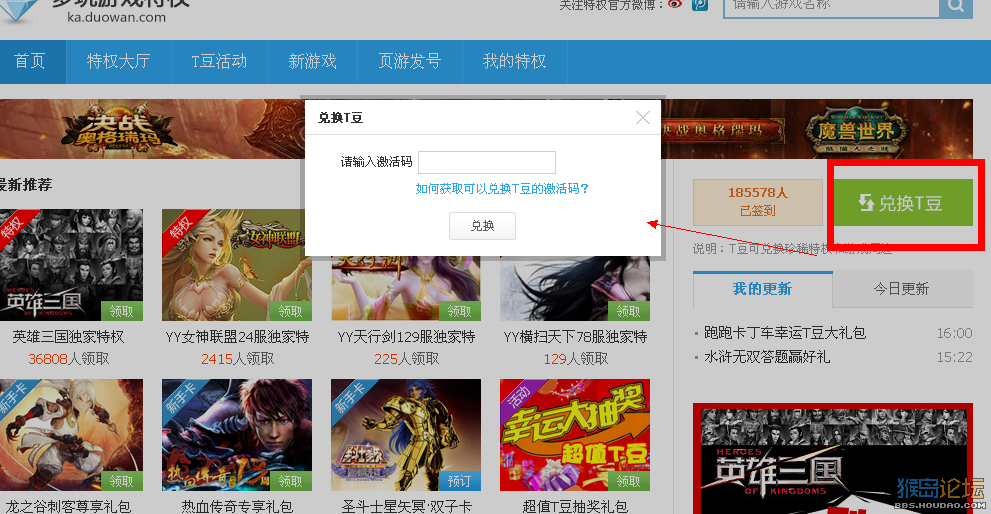Image resolution: width=991 pixels, height=514 pixels.
Task: Open the 页游发号 navigation tab
Action: point(410,61)
